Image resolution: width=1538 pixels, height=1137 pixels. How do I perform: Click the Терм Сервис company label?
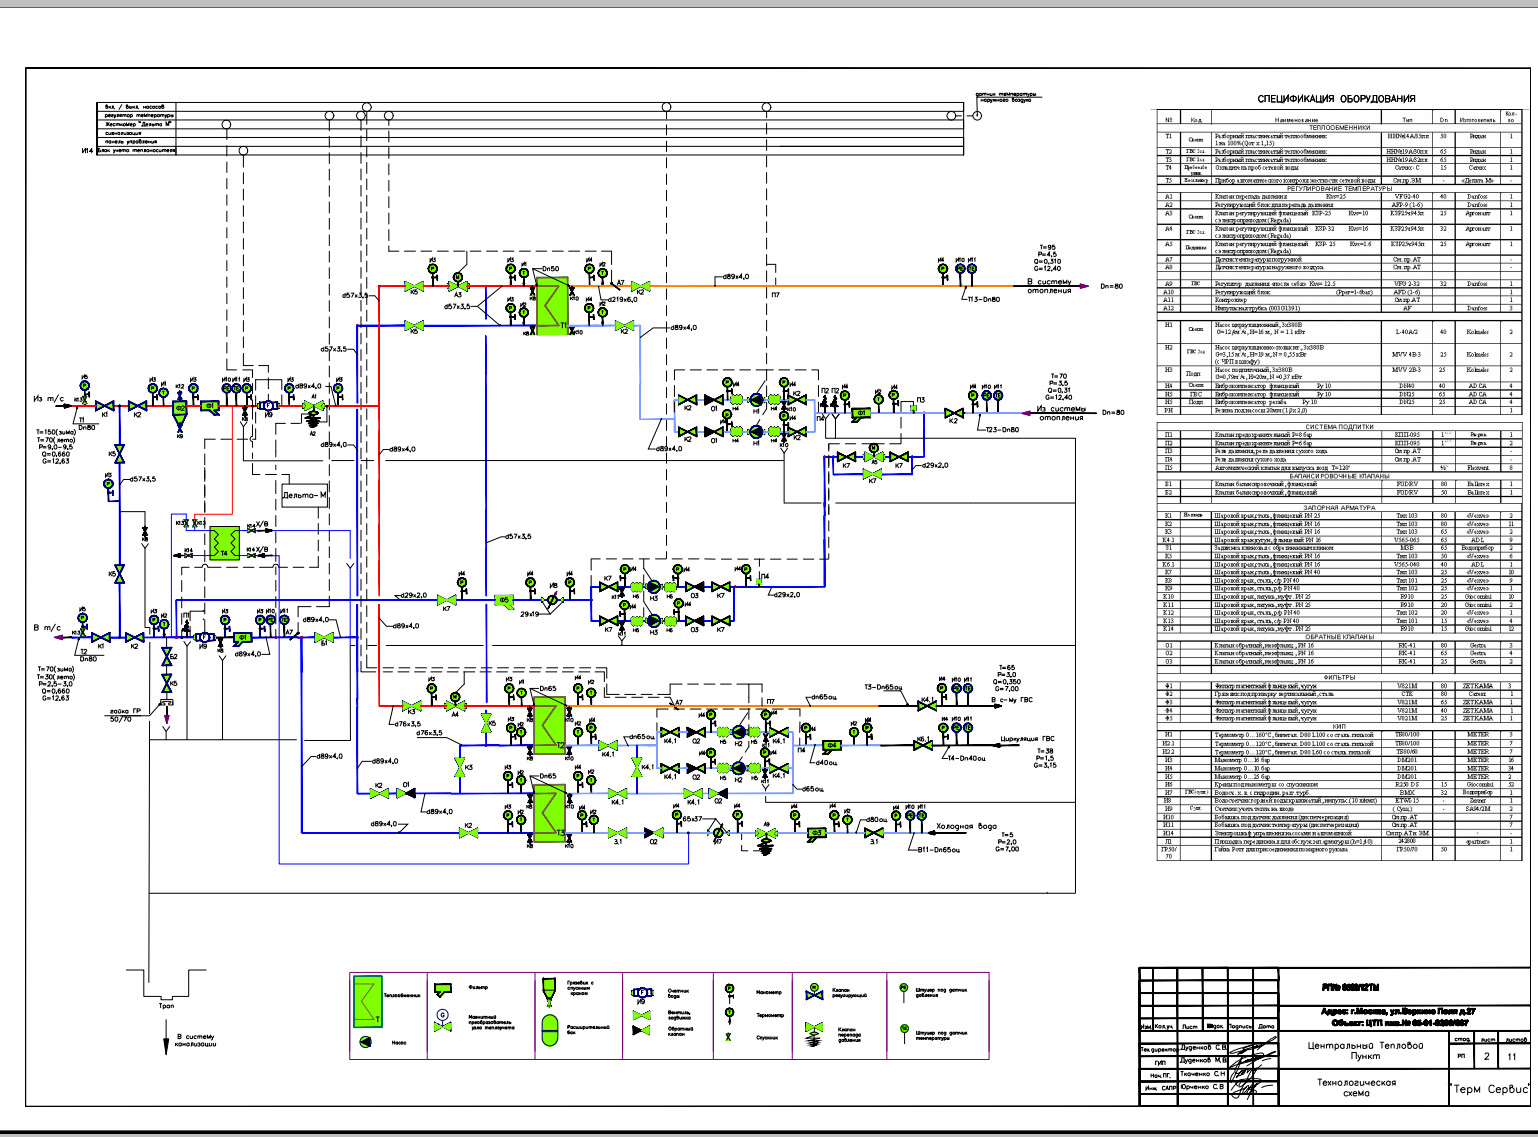click(x=1490, y=1088)
